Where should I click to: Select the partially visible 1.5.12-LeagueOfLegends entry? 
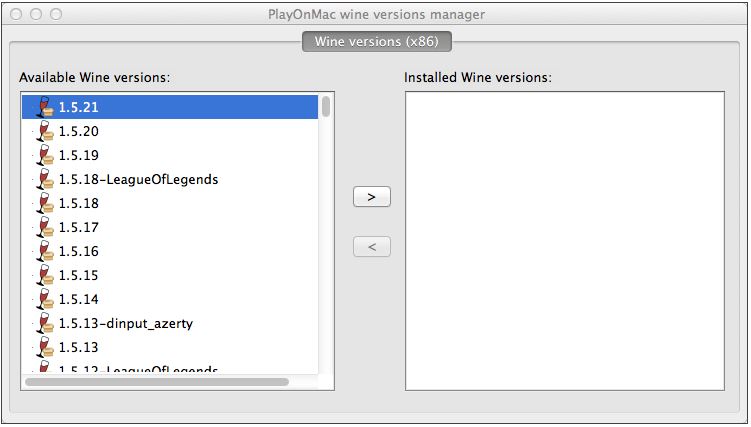(170, 368)
